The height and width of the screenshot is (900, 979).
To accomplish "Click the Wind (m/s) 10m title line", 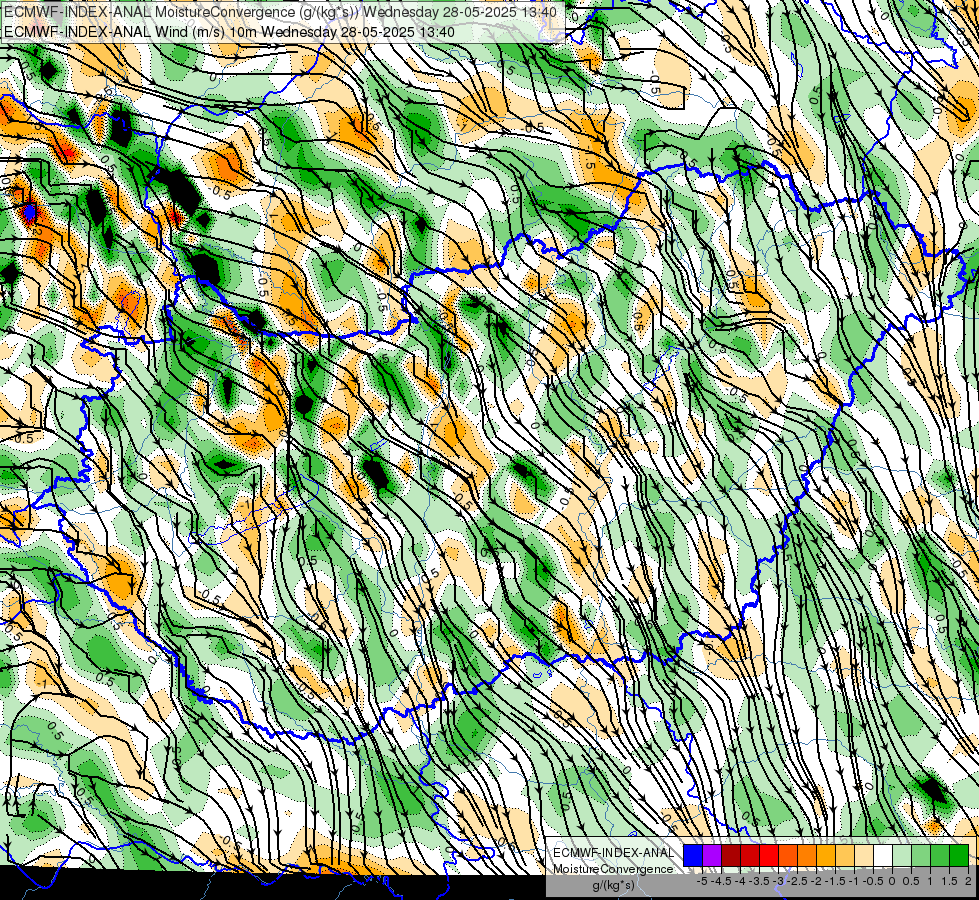I will (229, 32).
